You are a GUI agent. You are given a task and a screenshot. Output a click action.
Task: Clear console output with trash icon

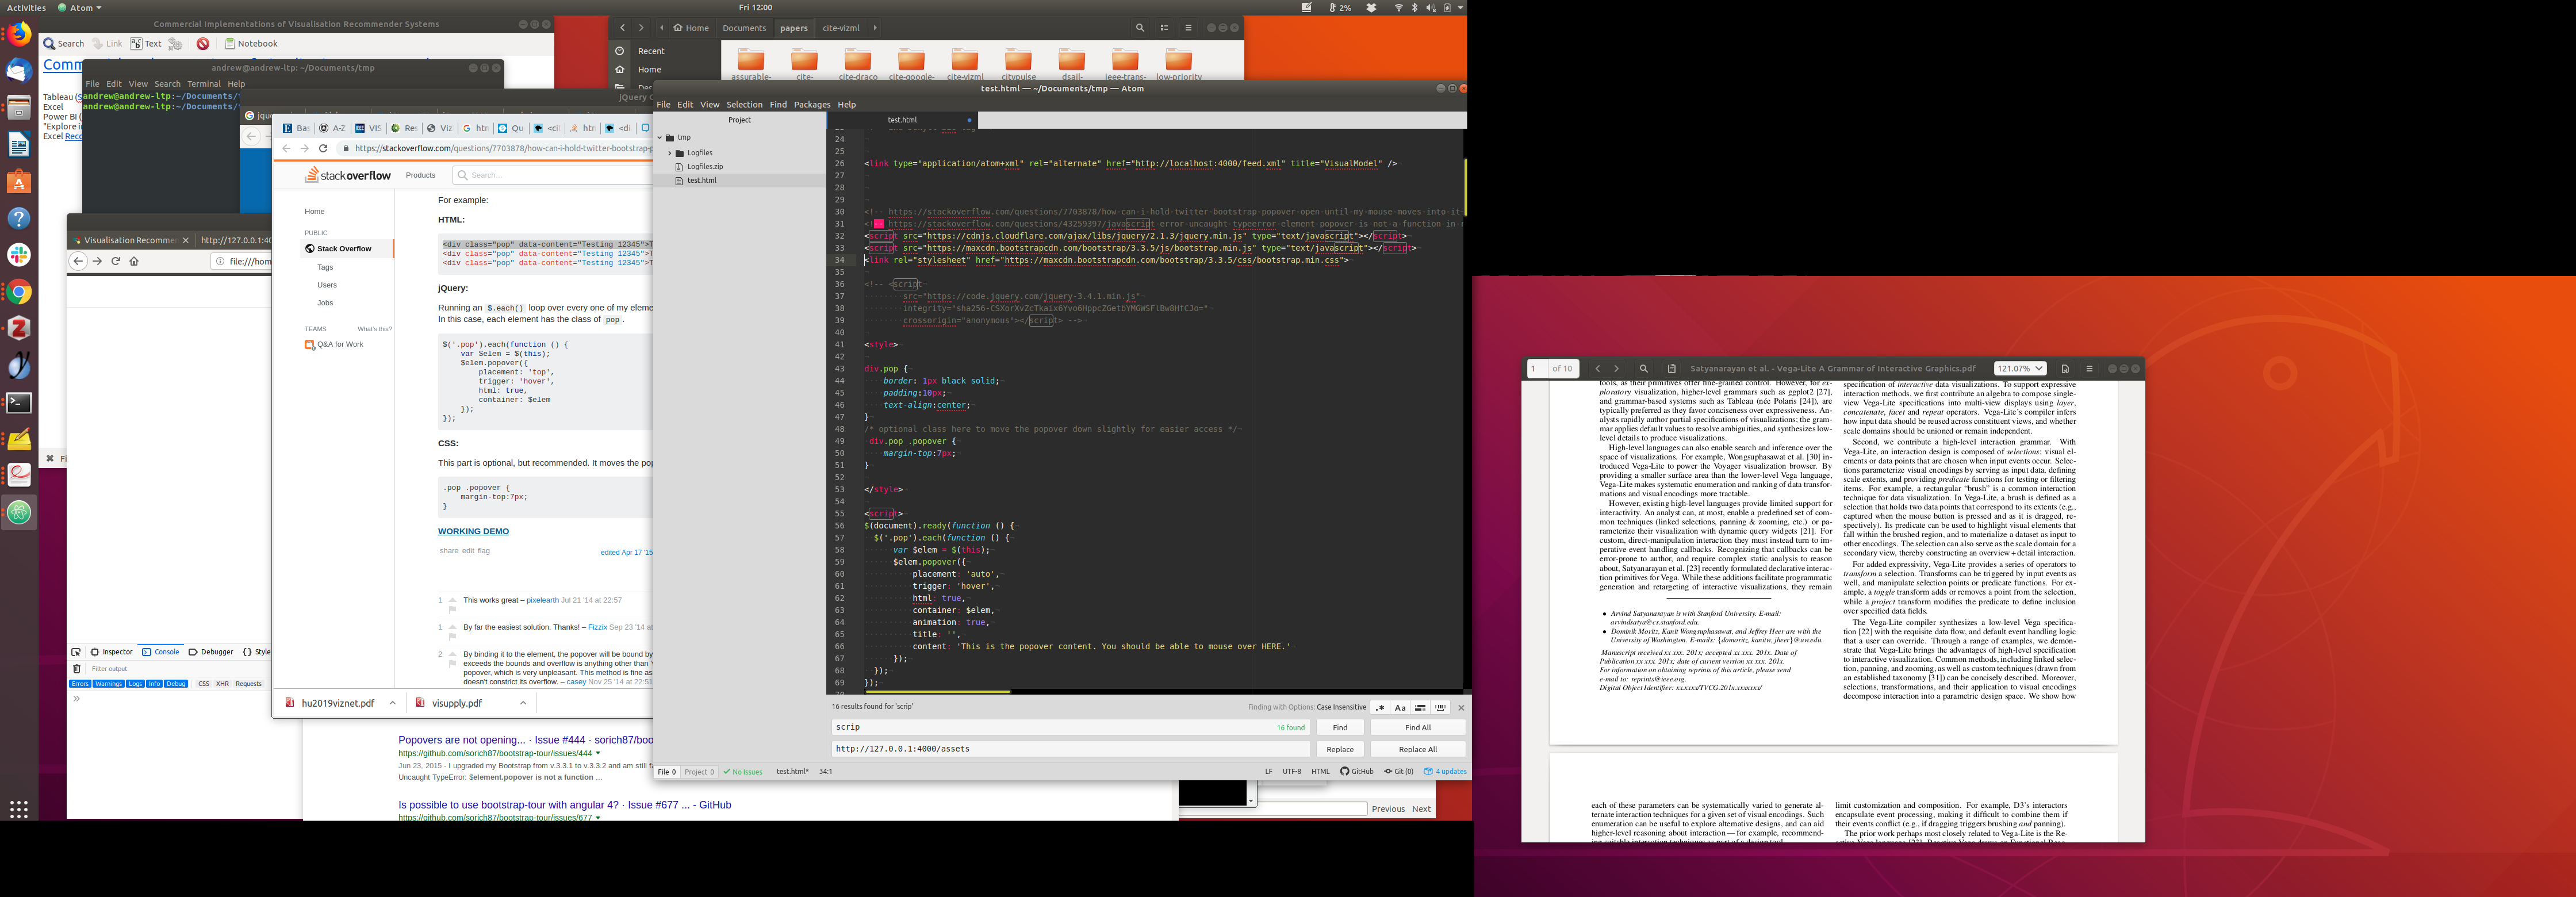coord(77,669)
